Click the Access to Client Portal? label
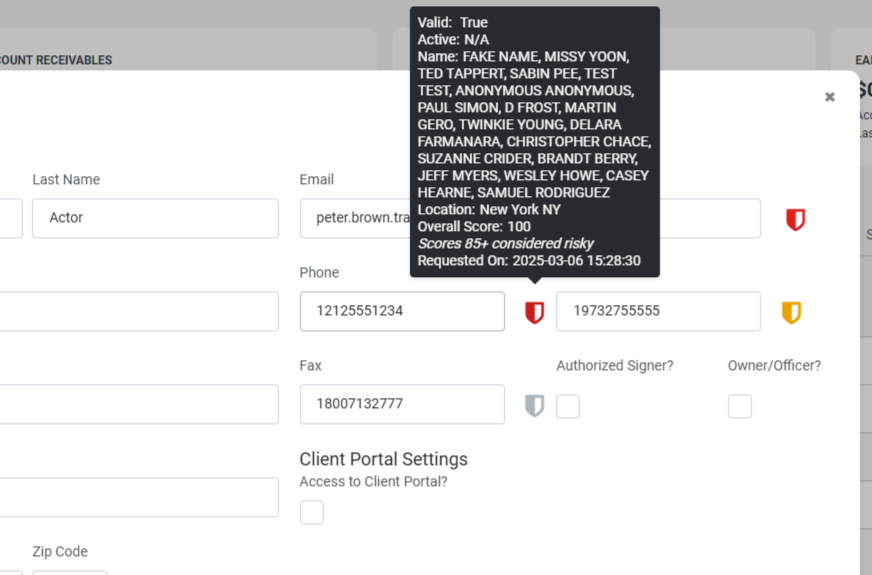 click(373, 482)
